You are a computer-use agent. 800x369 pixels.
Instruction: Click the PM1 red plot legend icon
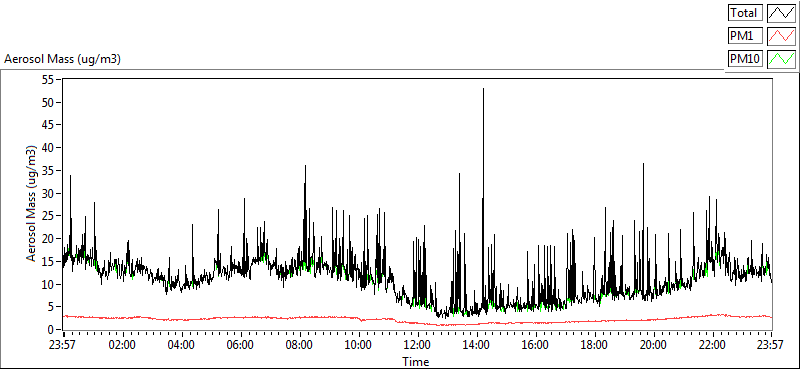(x=781, y=36)
